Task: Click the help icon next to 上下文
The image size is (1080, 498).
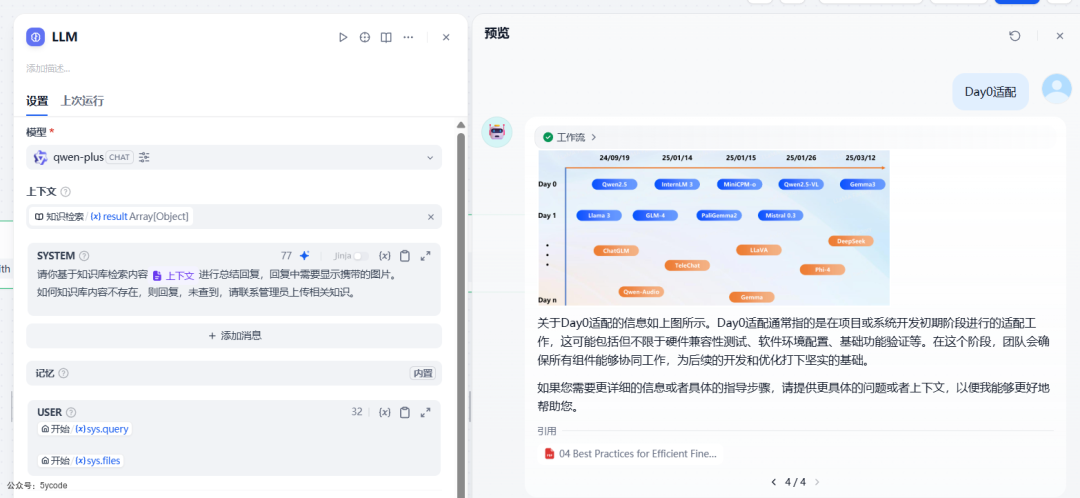Action: click(66, 192)
